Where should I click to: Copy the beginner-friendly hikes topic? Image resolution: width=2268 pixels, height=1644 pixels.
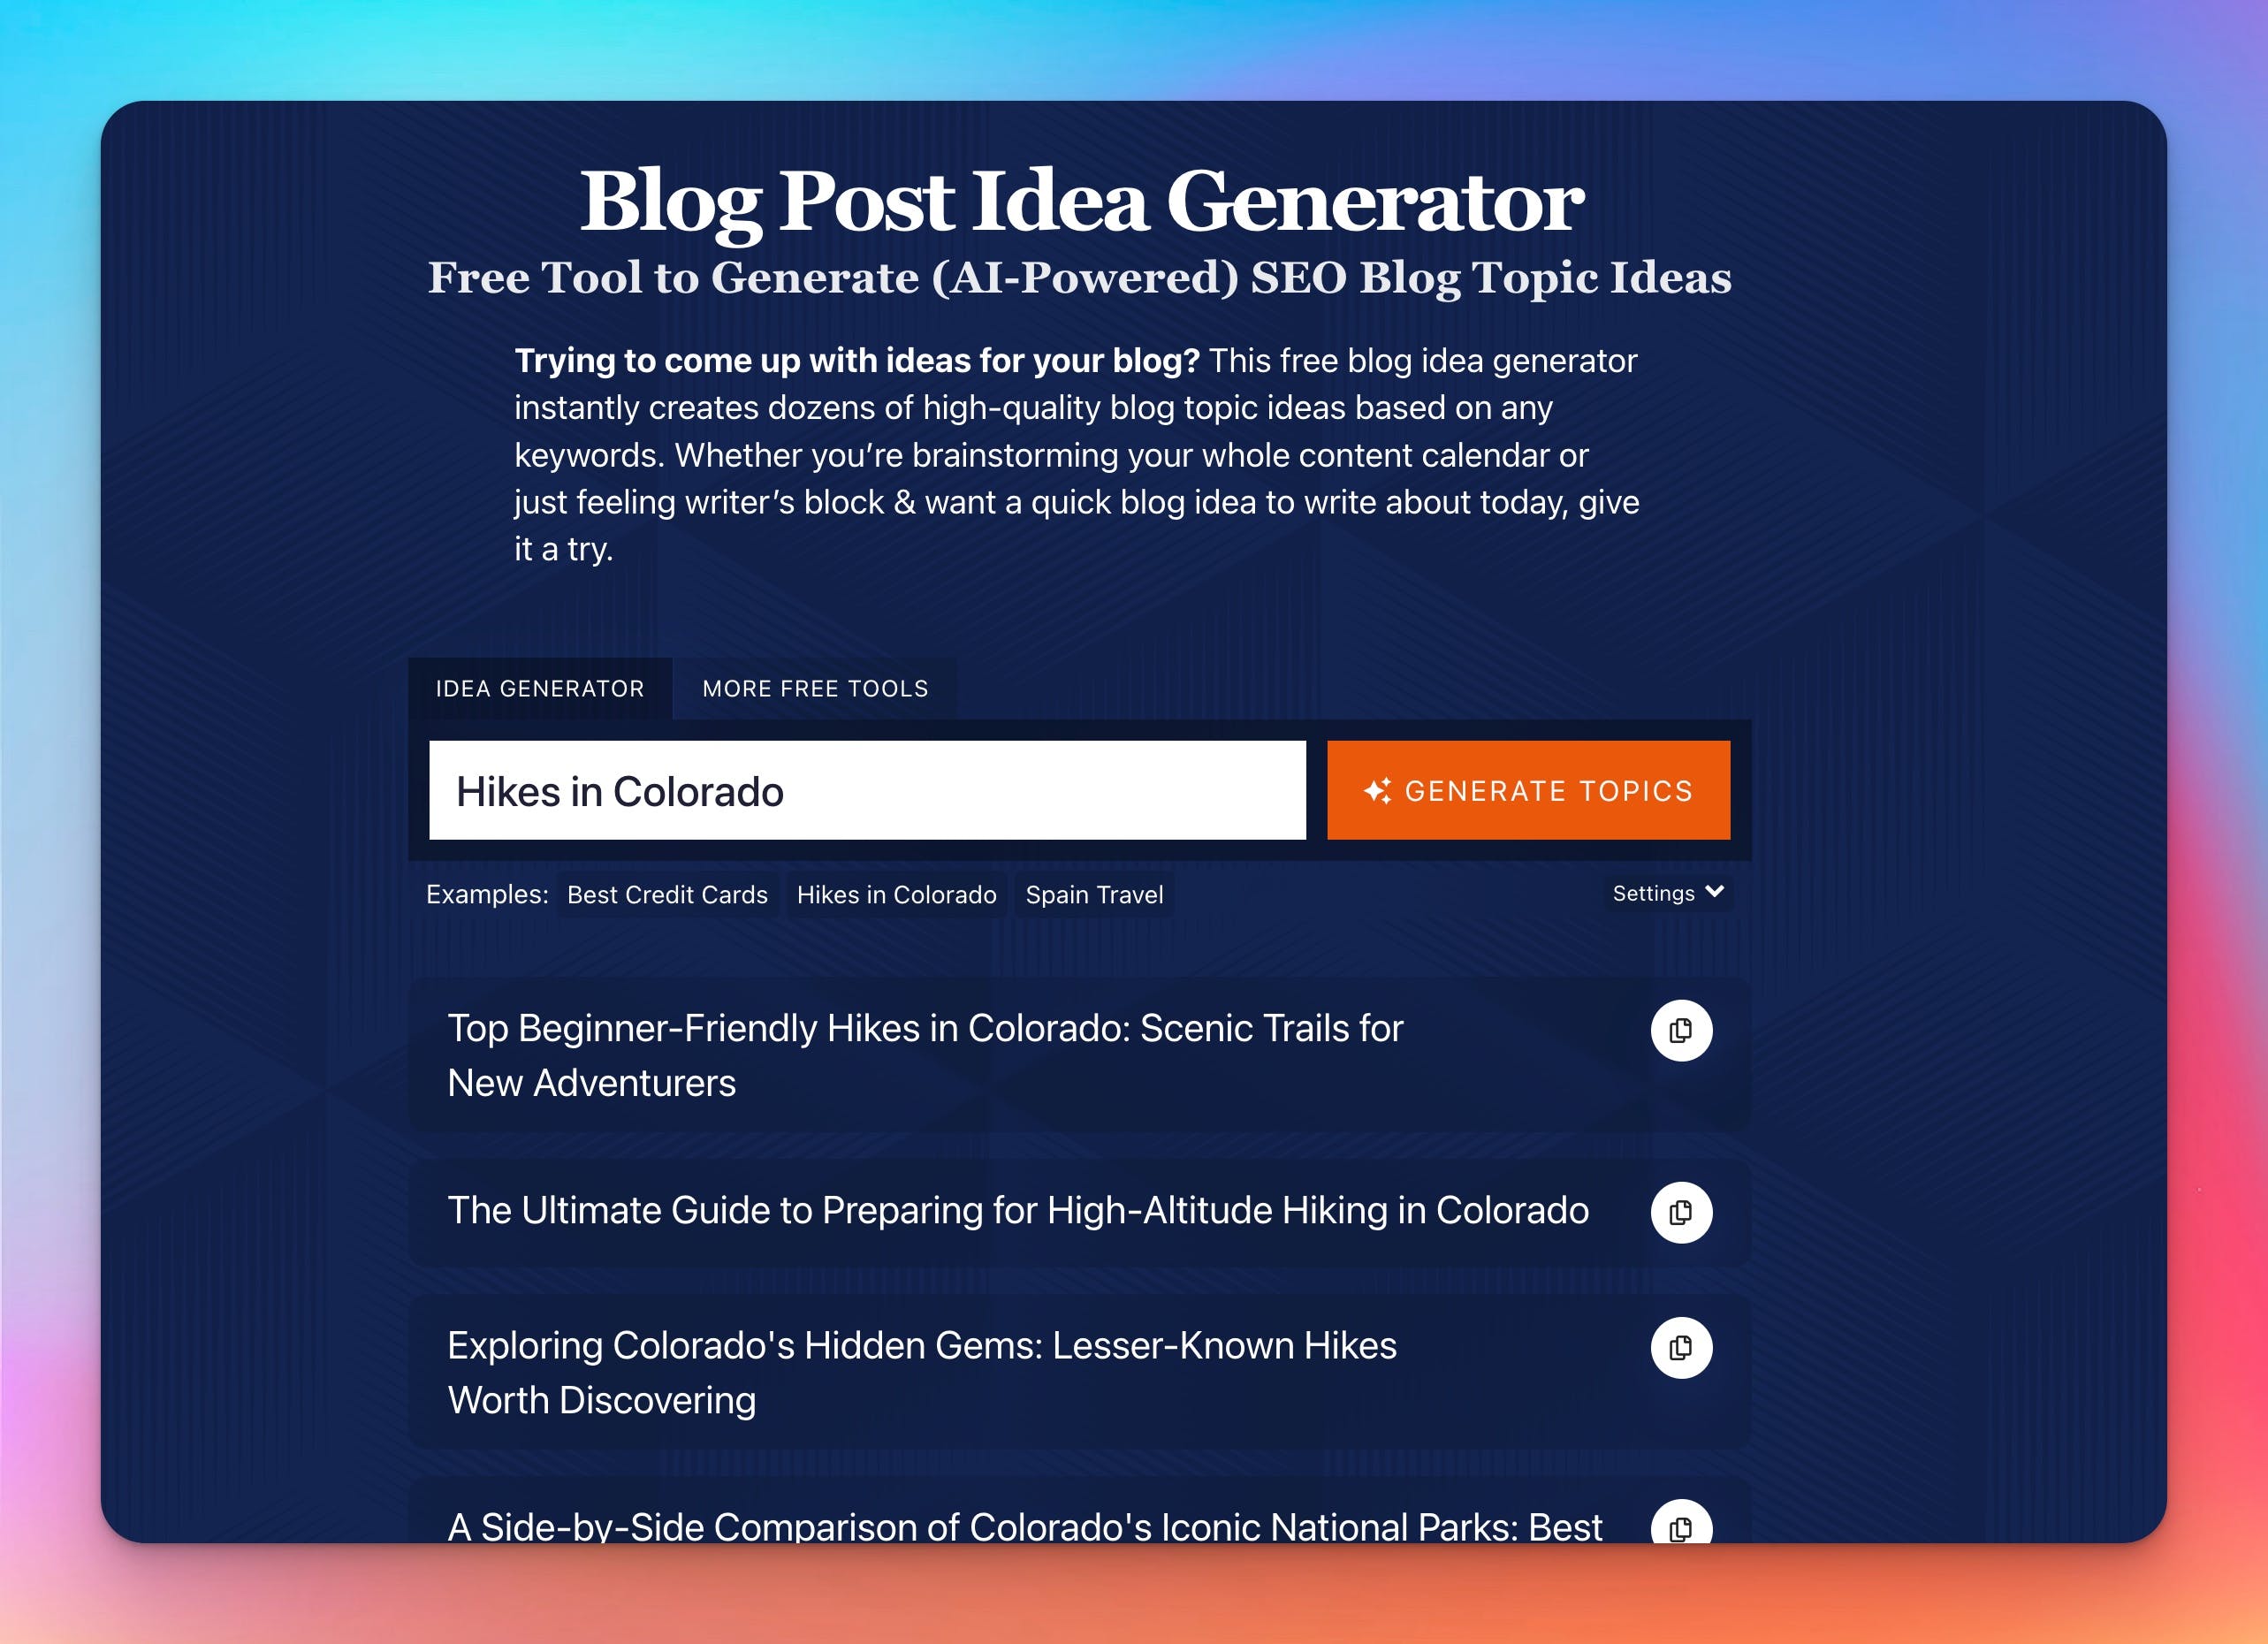[x=1682, y=1030]
